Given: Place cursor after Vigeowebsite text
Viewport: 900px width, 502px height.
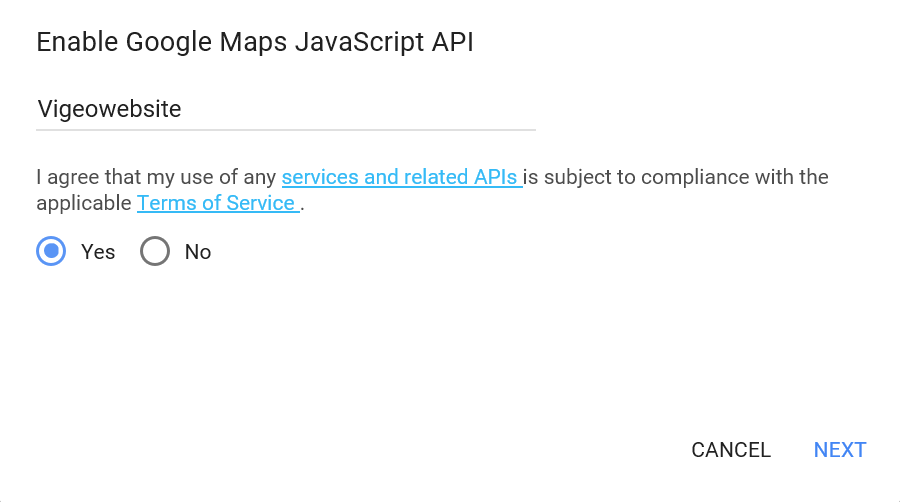Looking at the screenshot, I should tap(183, 109).
